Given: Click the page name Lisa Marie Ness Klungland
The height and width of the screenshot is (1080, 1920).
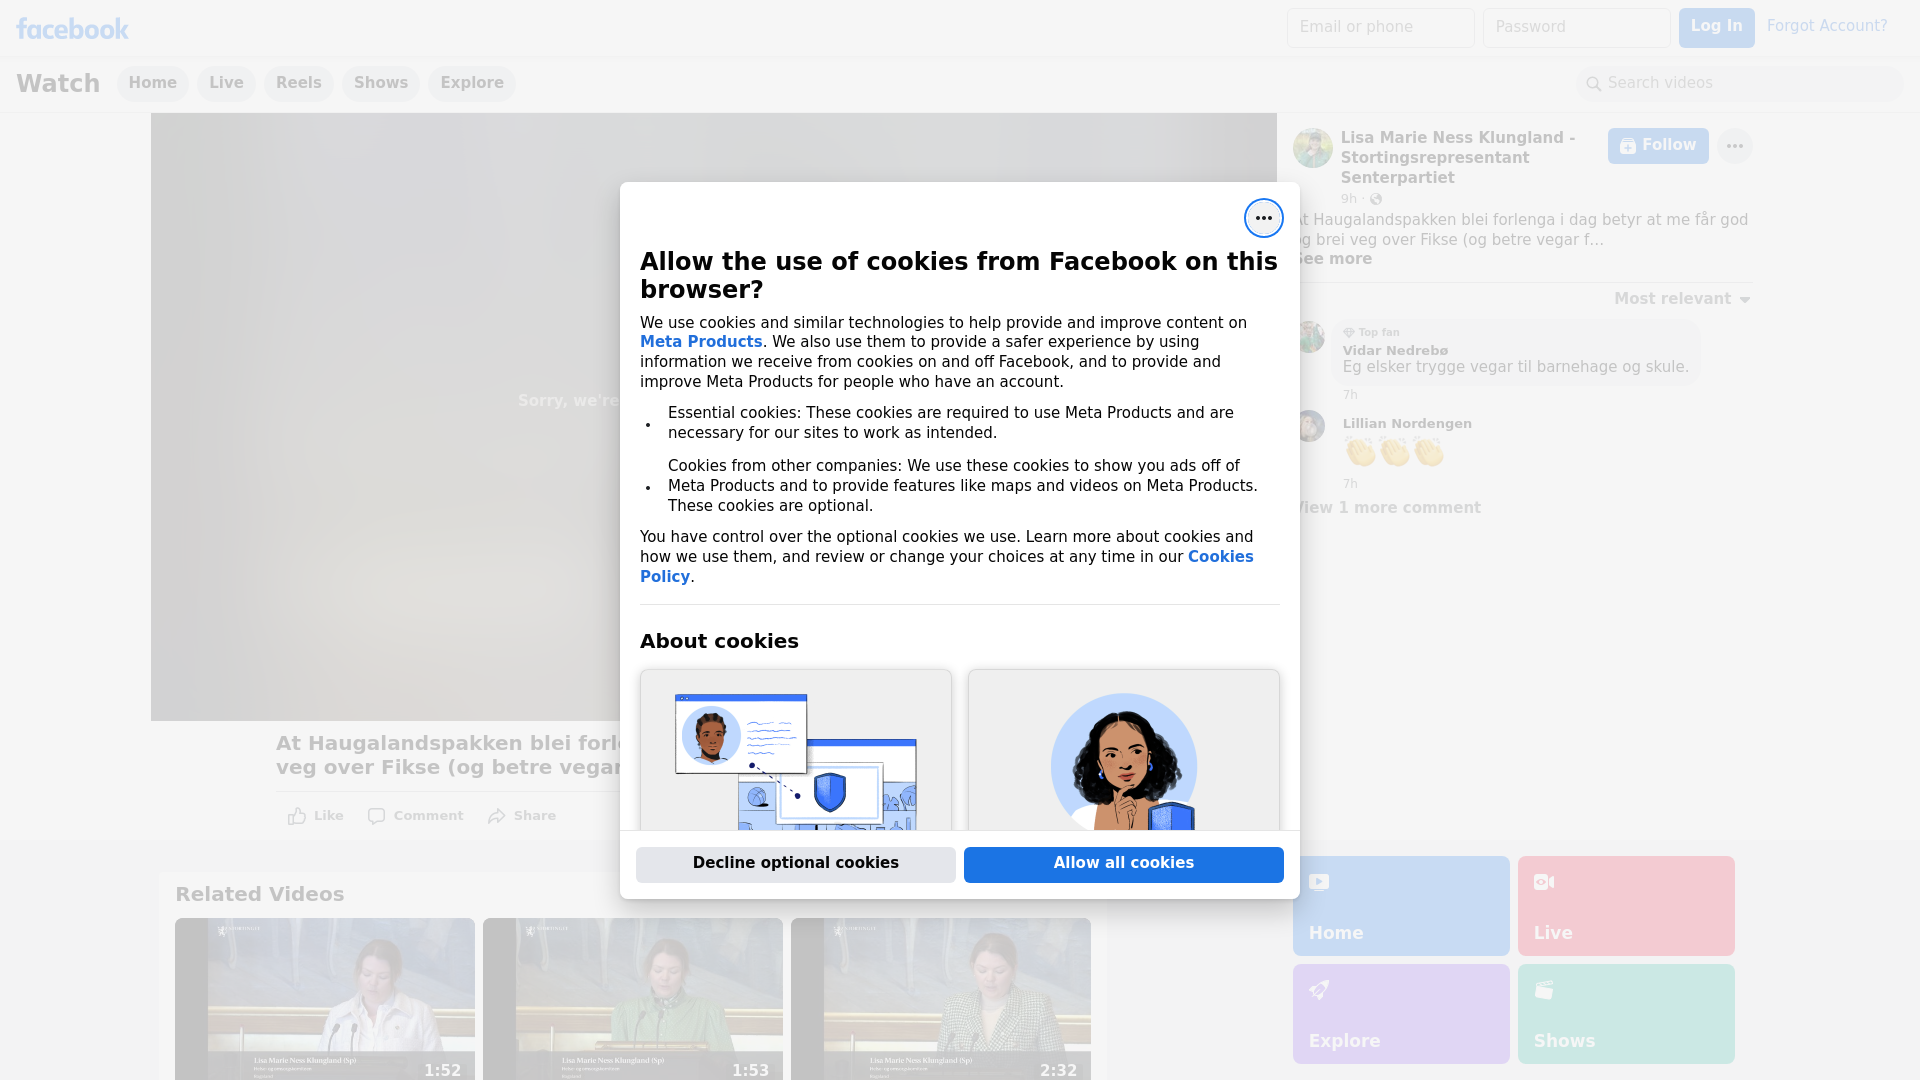Looking at the screenshot, I should coord(1458,158).
